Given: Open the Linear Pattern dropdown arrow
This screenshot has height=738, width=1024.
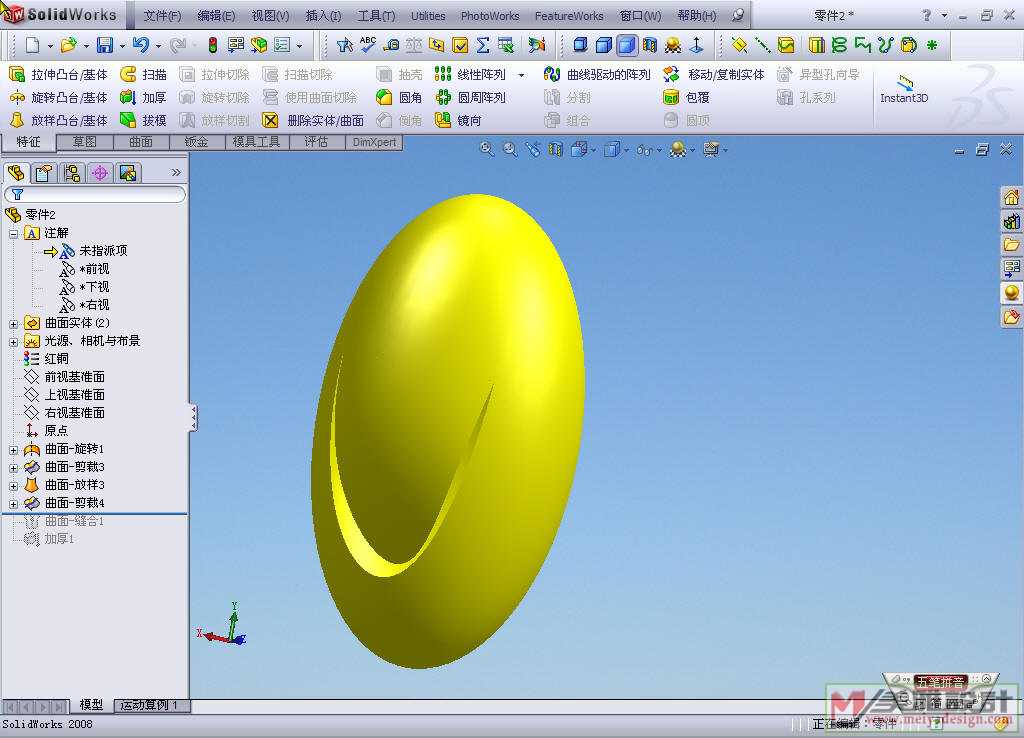Looking at the screenshot, I should (521, 75).
